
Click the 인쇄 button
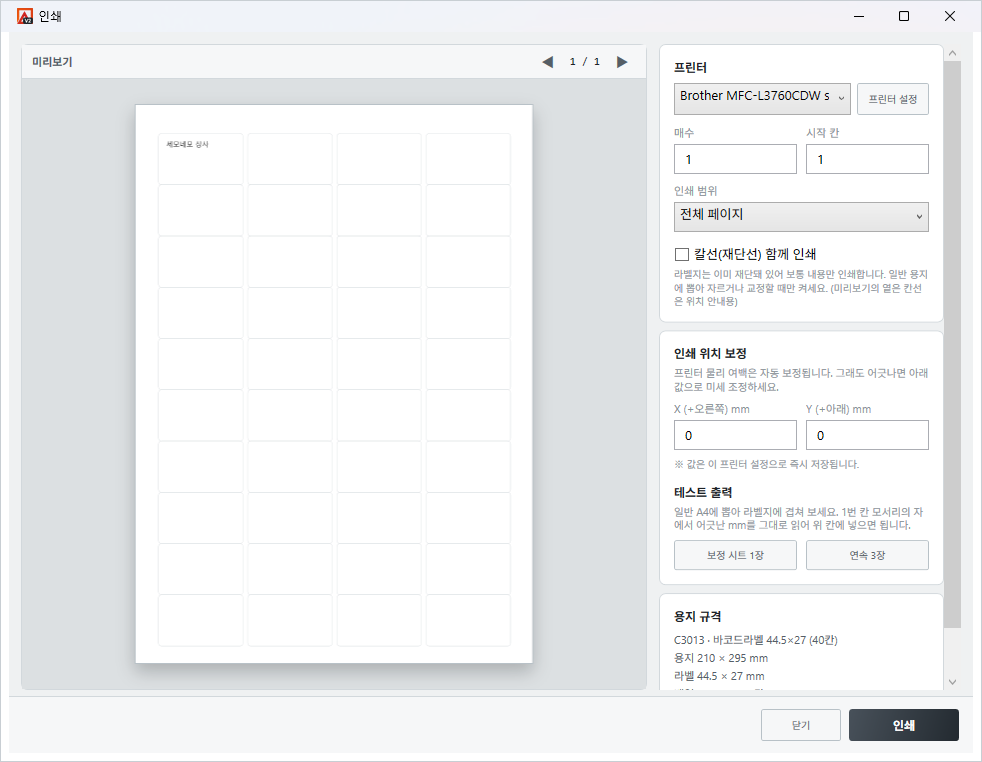tap(904, 725)
